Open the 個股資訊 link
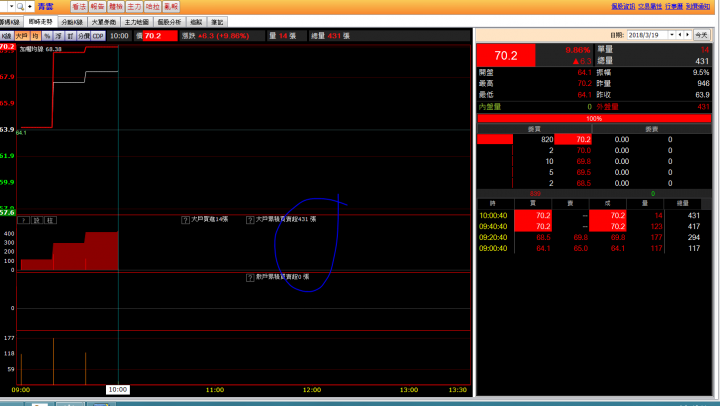The height and width of the screenshot is (406, 720). coord(623,6)
